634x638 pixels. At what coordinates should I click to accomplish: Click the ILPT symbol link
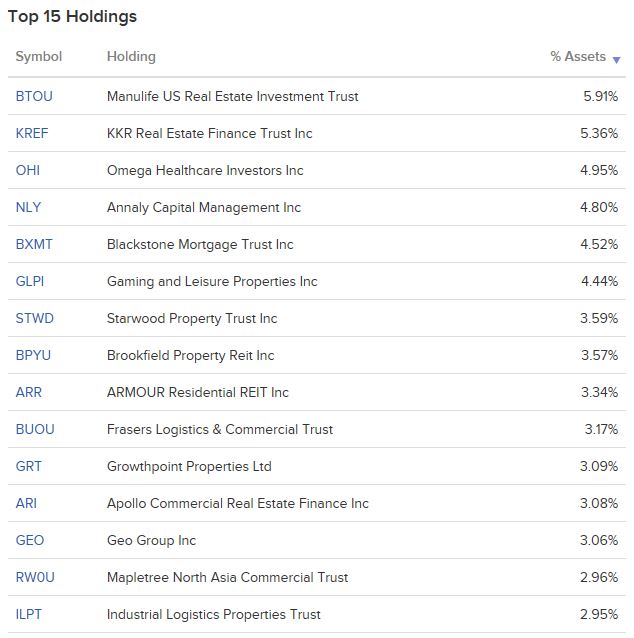pos(28,614)
